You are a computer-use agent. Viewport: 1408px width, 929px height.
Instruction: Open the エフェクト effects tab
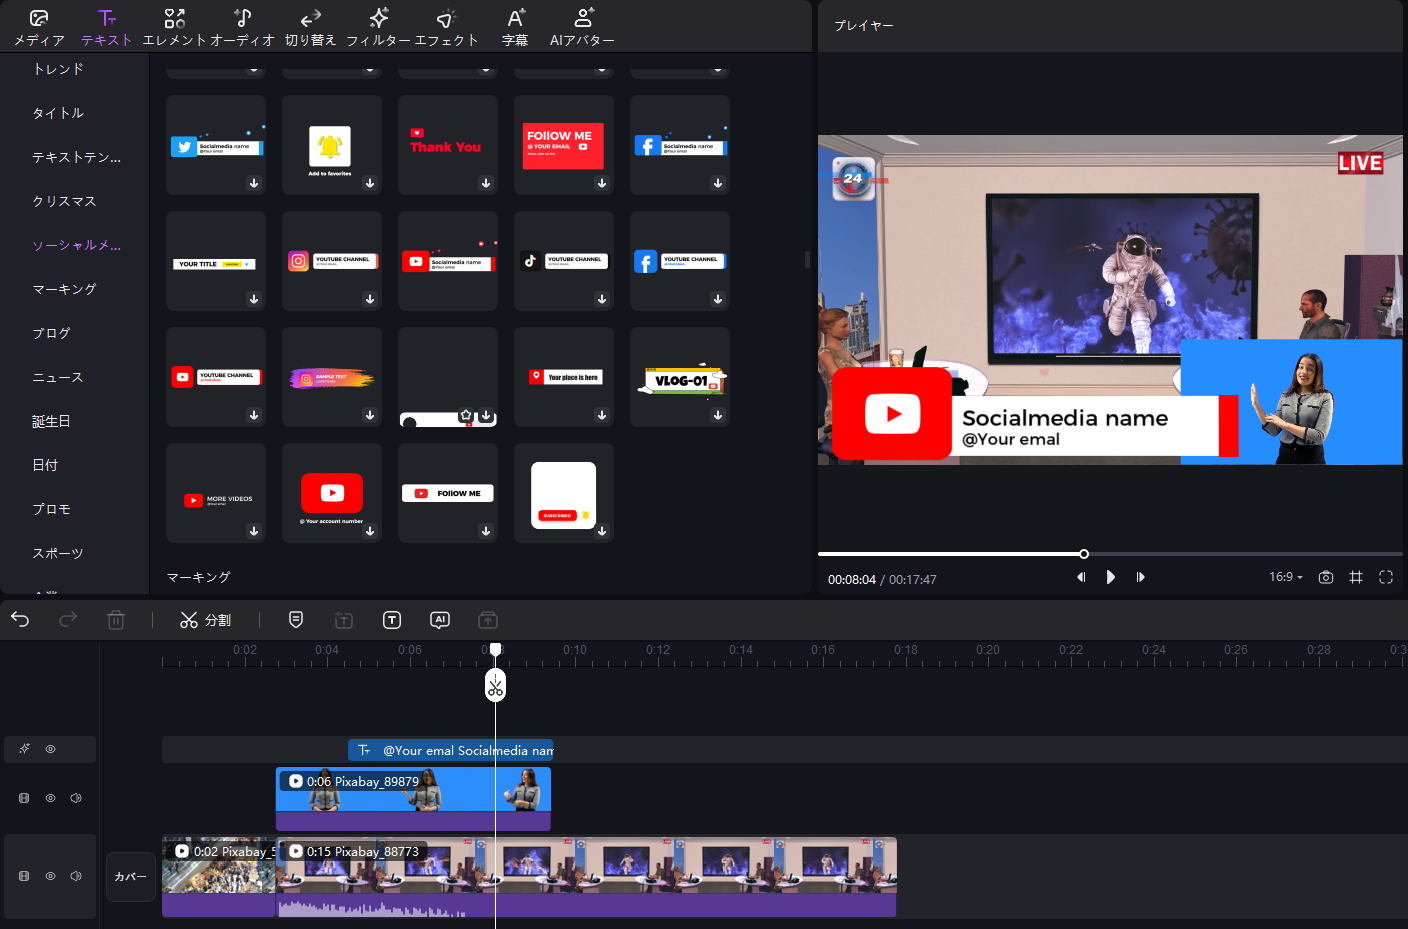click(446, 27)
